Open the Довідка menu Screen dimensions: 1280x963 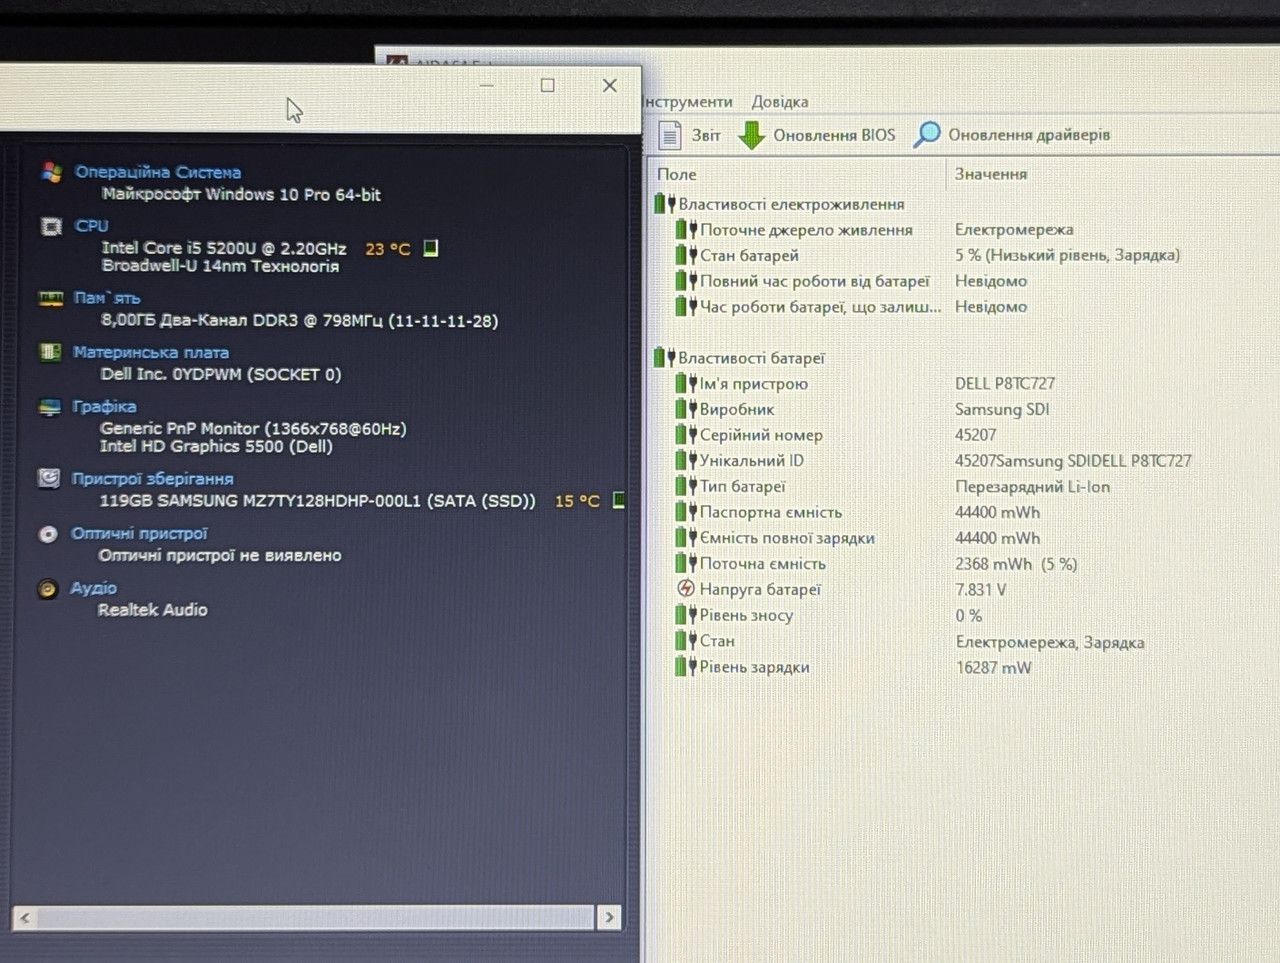point(780,102)
